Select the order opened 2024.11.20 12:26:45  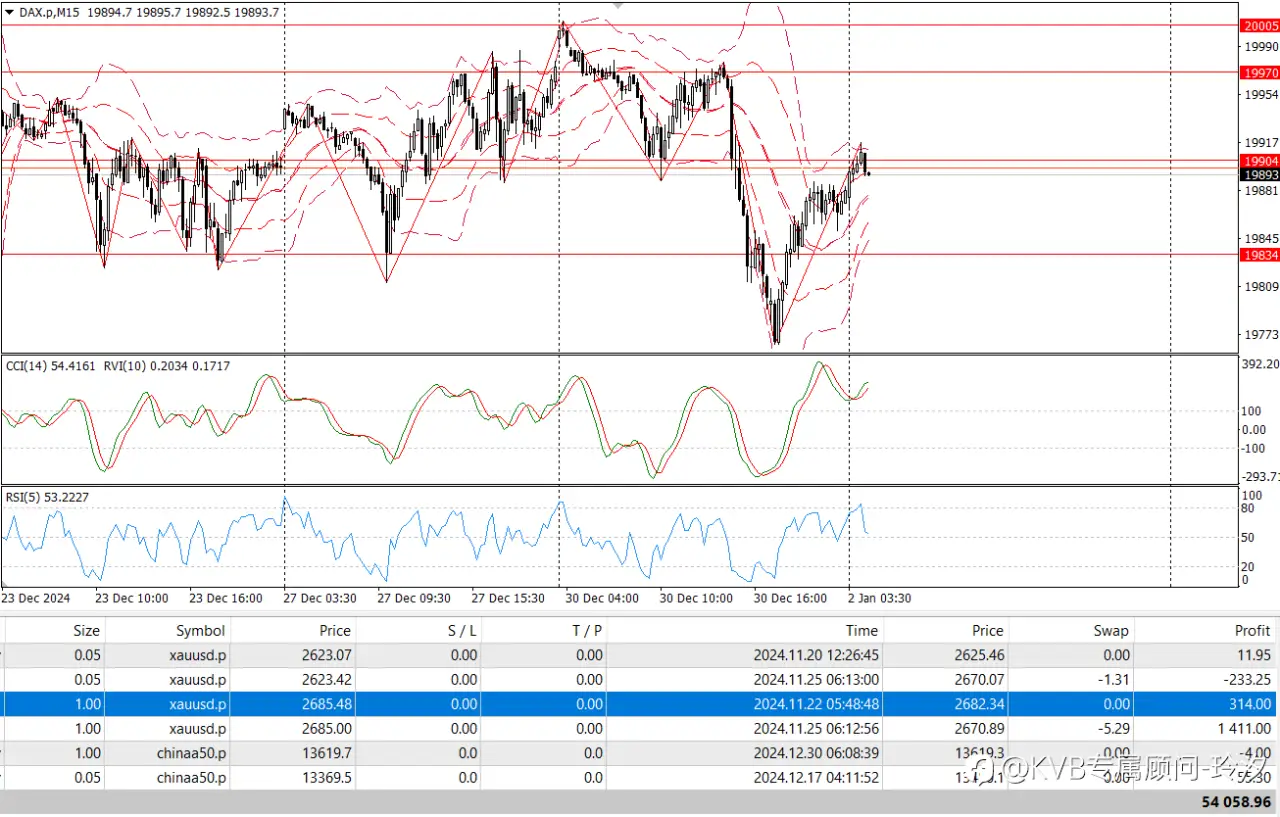pos(640,655)
